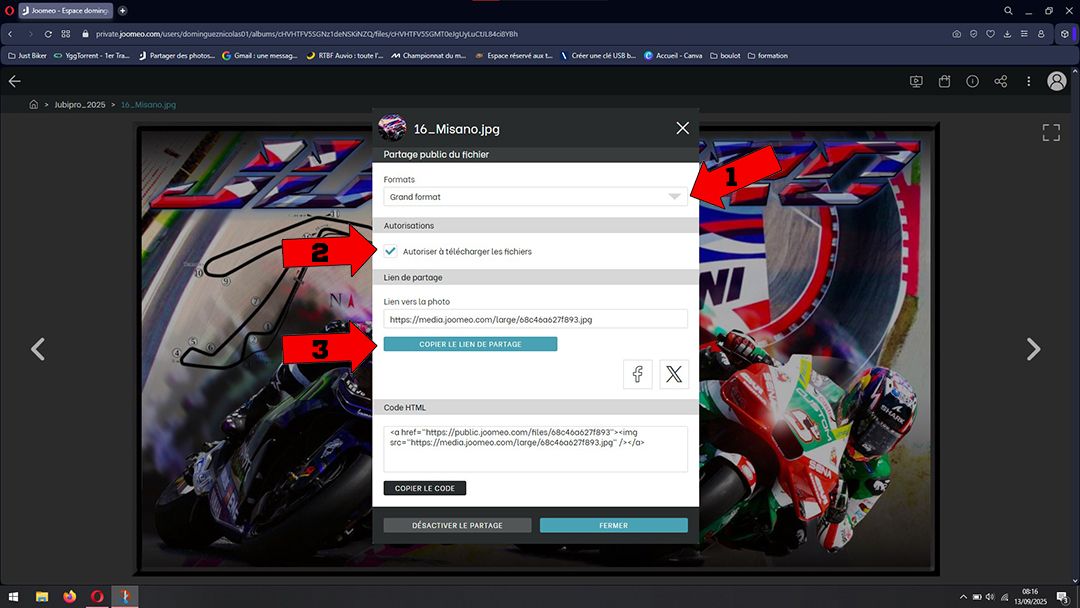Go to the next photo arrow
The width and height of the screenshot is (1080, 608).
(x=1033, y=349)
